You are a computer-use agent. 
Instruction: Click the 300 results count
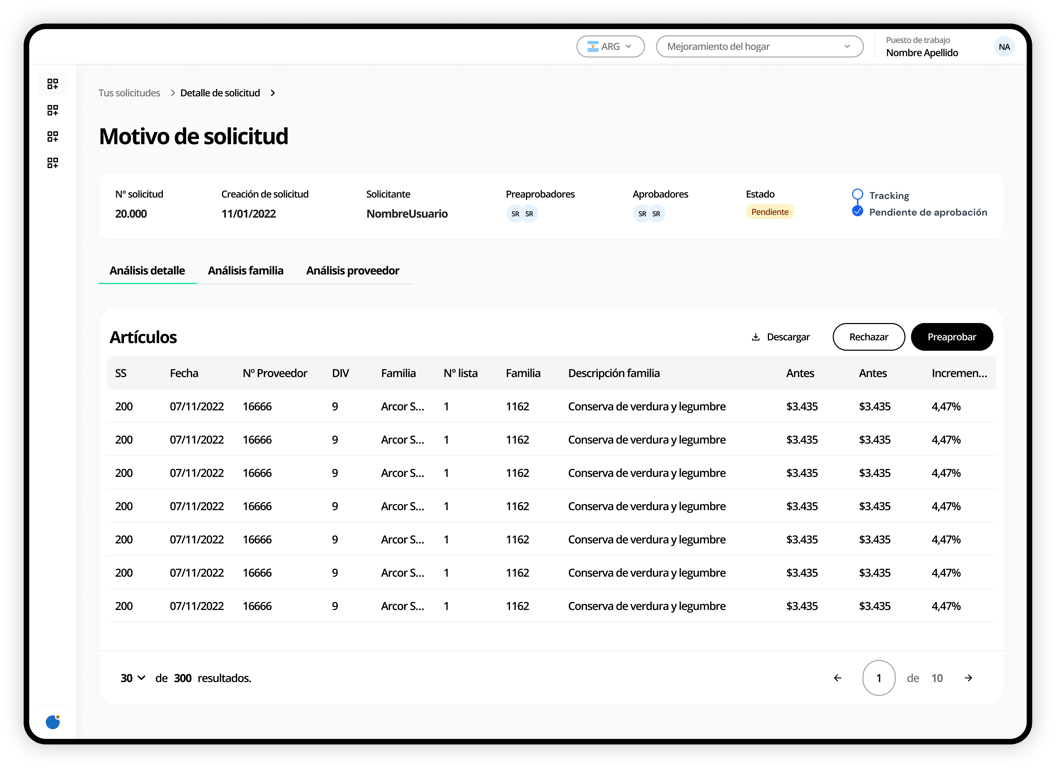(x=183, y=678)
